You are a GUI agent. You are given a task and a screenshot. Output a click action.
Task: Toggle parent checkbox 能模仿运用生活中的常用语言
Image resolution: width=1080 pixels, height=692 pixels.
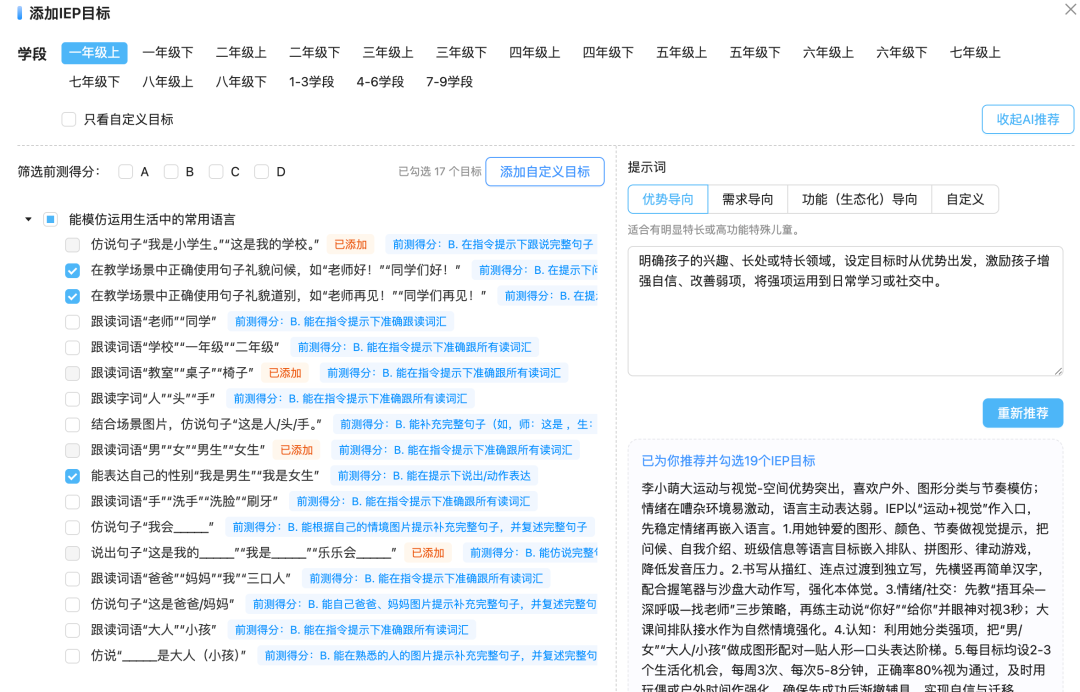[50, 219]
